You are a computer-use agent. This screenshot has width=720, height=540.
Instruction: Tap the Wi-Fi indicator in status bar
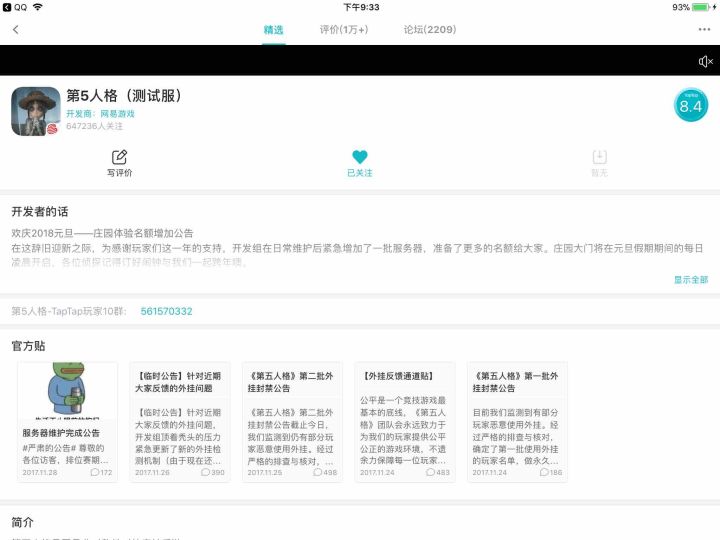click(38, 7)
